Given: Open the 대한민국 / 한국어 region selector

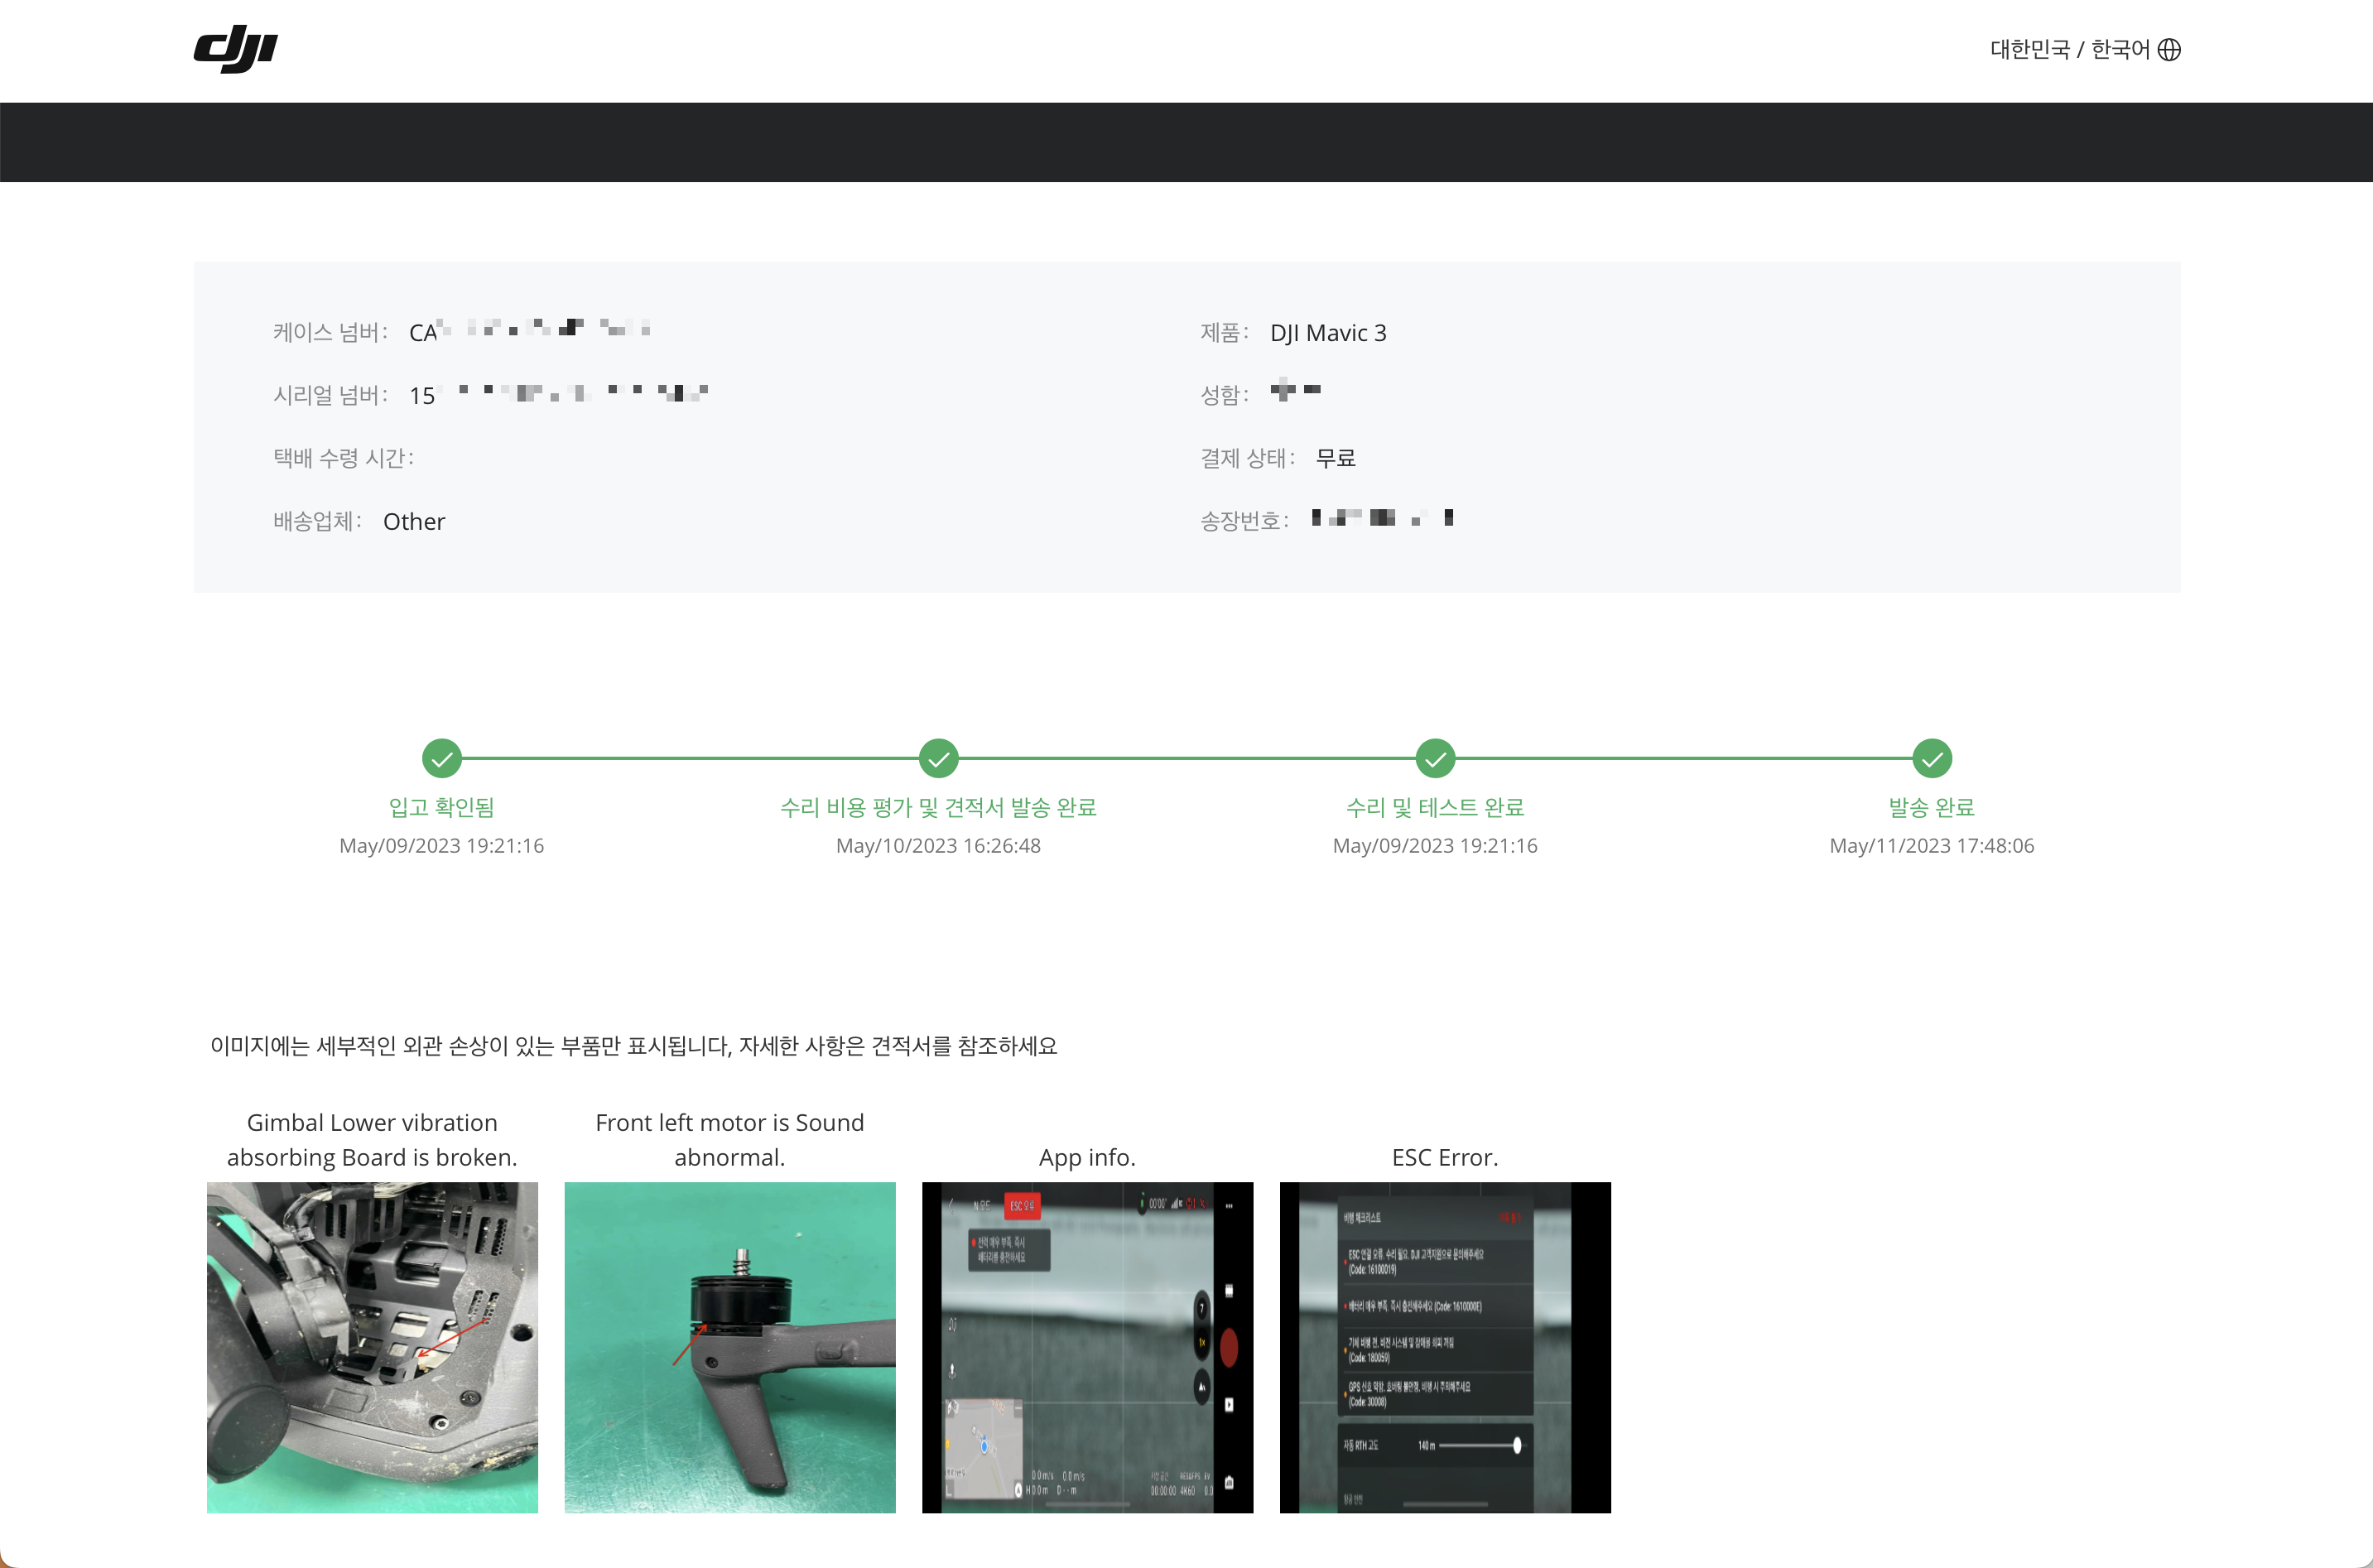Looking at the screenshot, I should click(x=2069, y=49).
